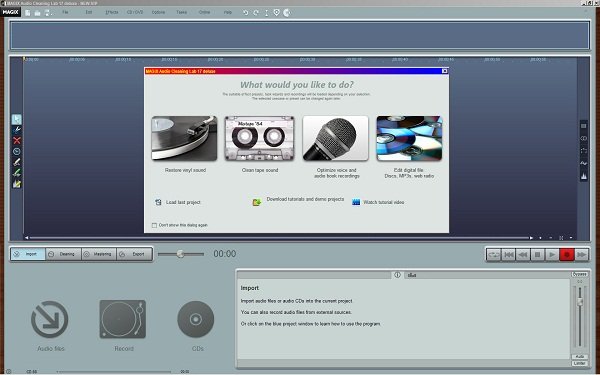Jump to start with skip-back button
Viewport: 600px width, 375px height.
click(508, 254)
